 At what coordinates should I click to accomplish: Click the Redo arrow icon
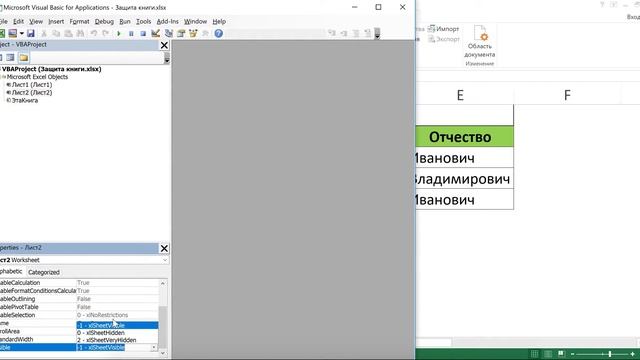[x=106, y=33]
